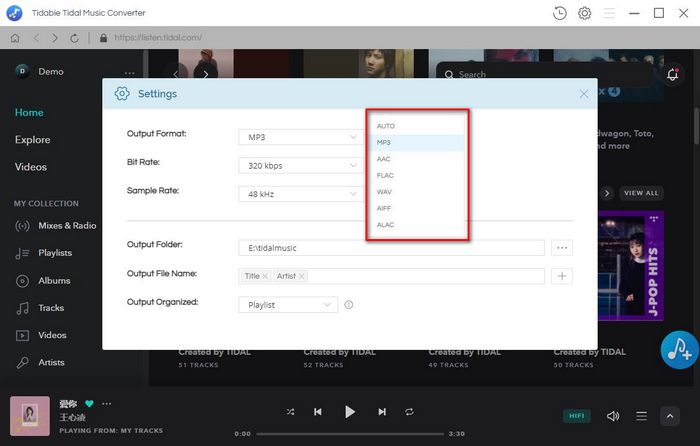Close the Settings dialog
Viewport: 700px width, 446px height.
tap(584, 94)
